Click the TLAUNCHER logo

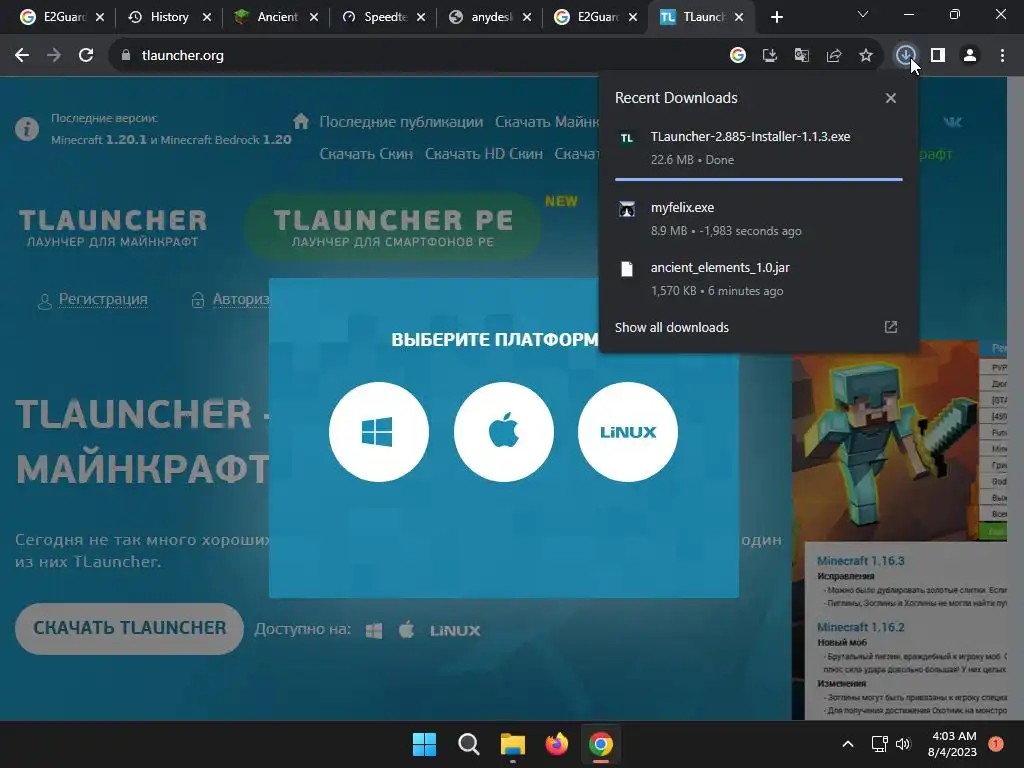pyautogui.click(x=112, y=228)
